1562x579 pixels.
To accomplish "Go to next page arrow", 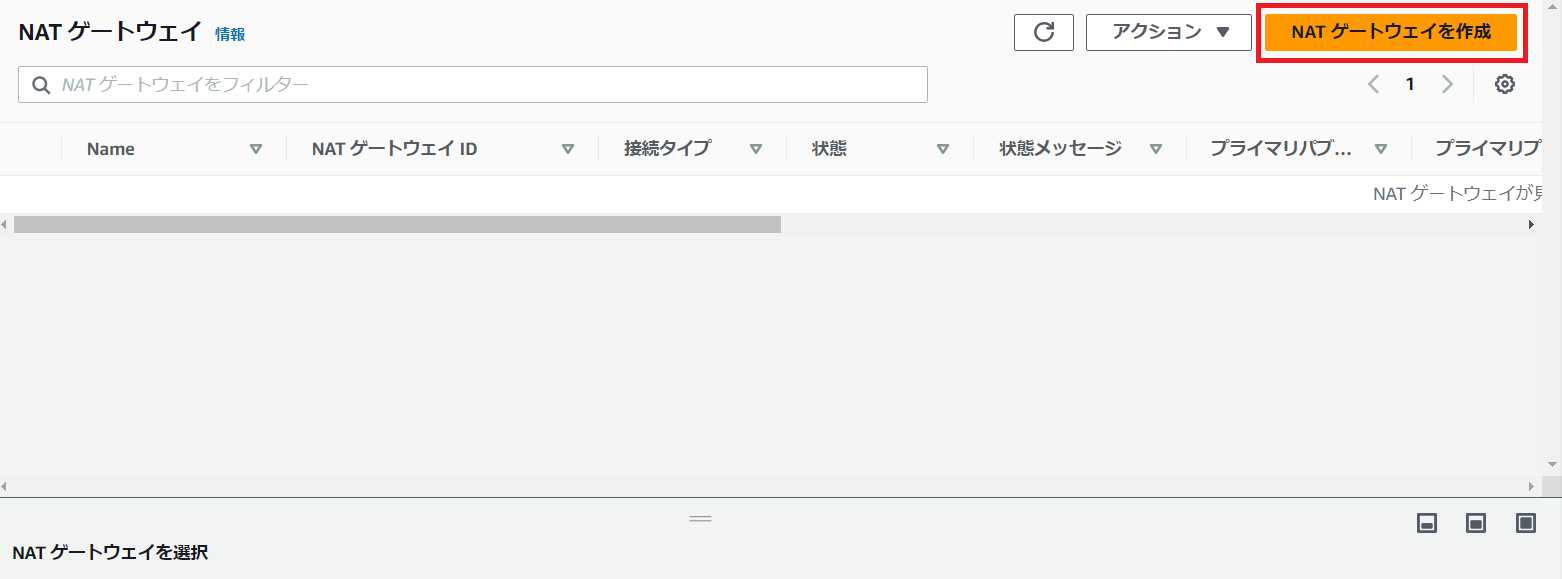I will pyautogui.click(x=1447, y=84).
